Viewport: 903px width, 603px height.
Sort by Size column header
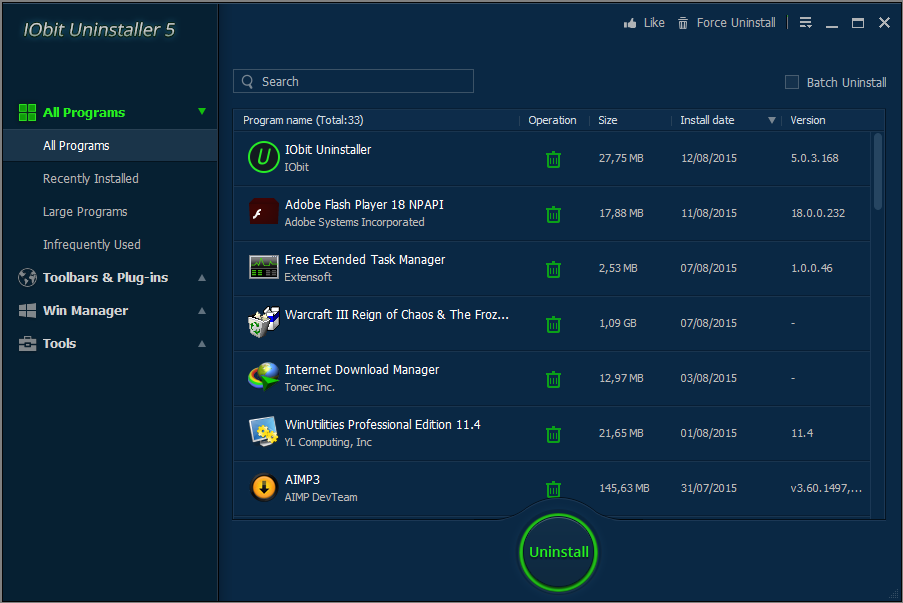tap(608, 120)
